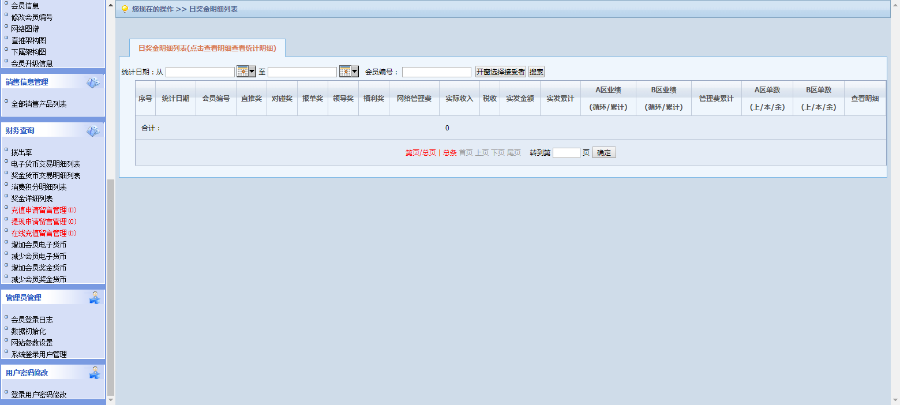Open 奖金货币交易明细列表 sidebar link
900x405 pixels.
46,176
